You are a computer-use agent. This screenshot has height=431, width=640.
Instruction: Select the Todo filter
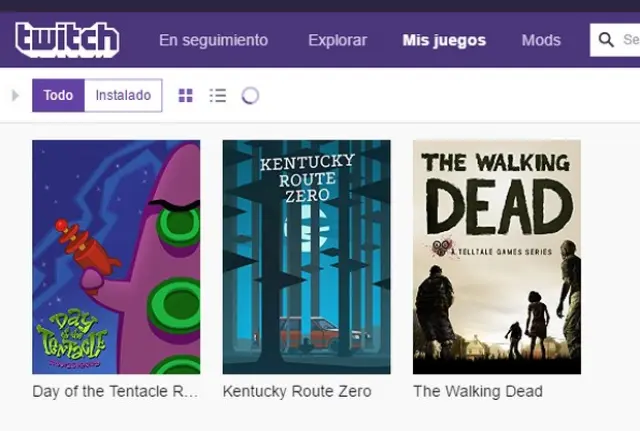(x=58, y=96)
